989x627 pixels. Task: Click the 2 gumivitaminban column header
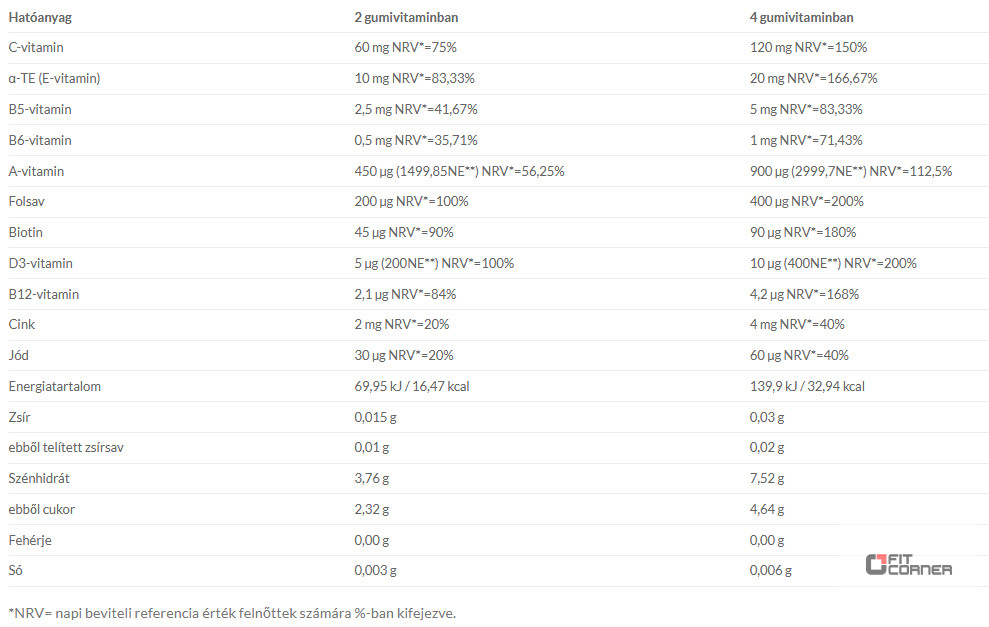[406, 17]
